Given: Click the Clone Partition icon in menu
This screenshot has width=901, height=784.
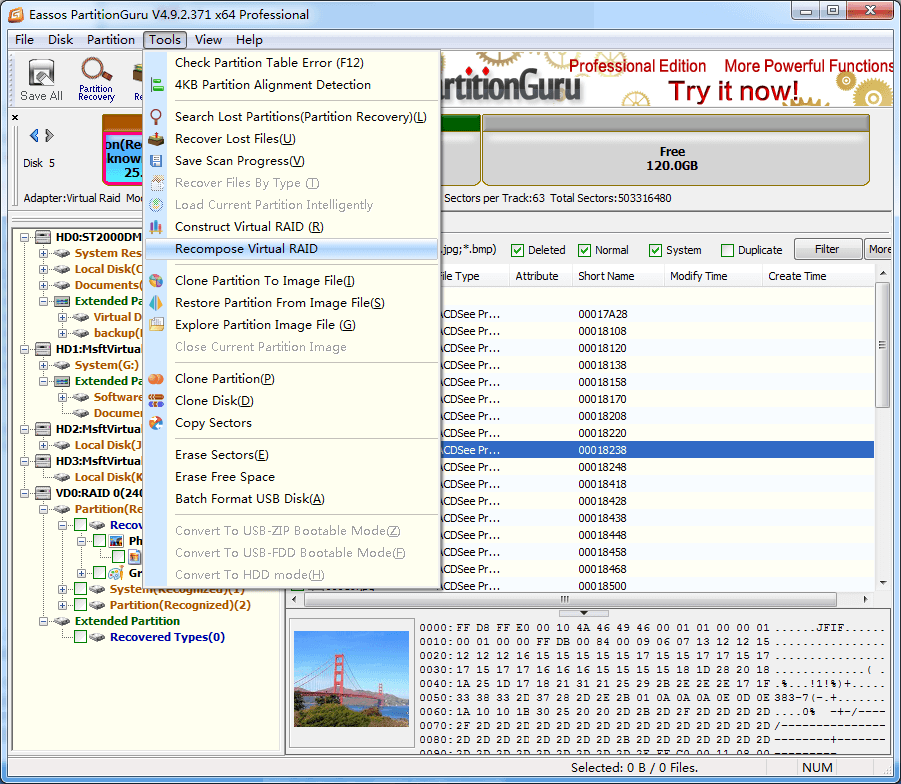Looking at the screenshot, I should pos(156,379).
